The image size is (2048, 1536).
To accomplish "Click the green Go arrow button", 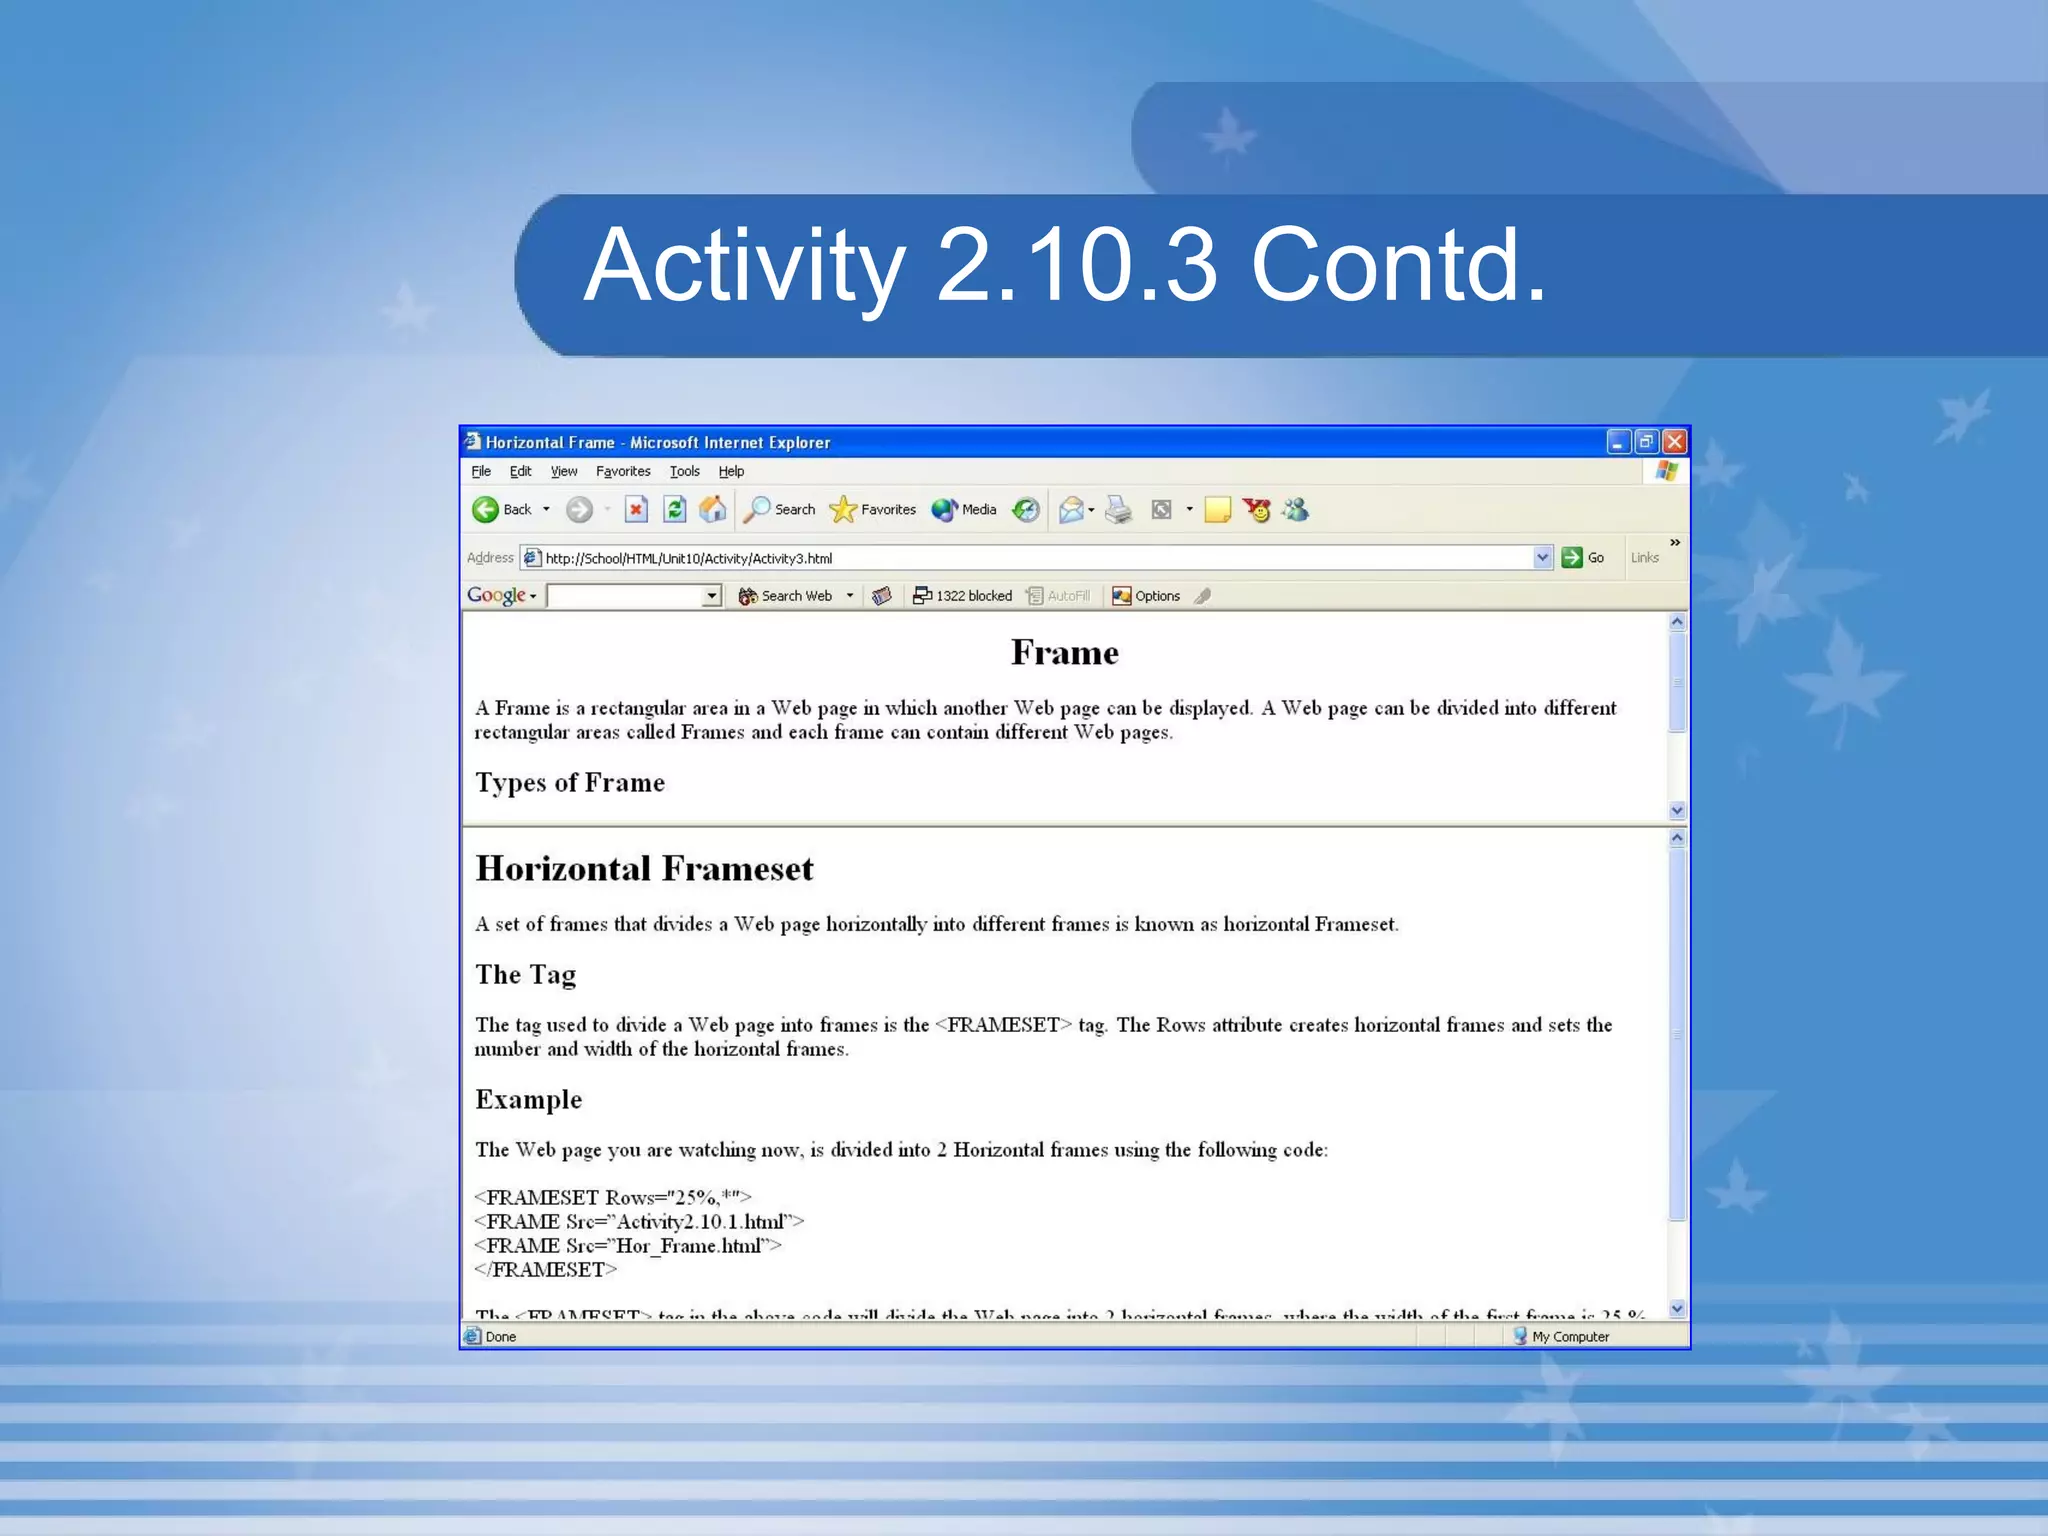I will pos(1572,558).
